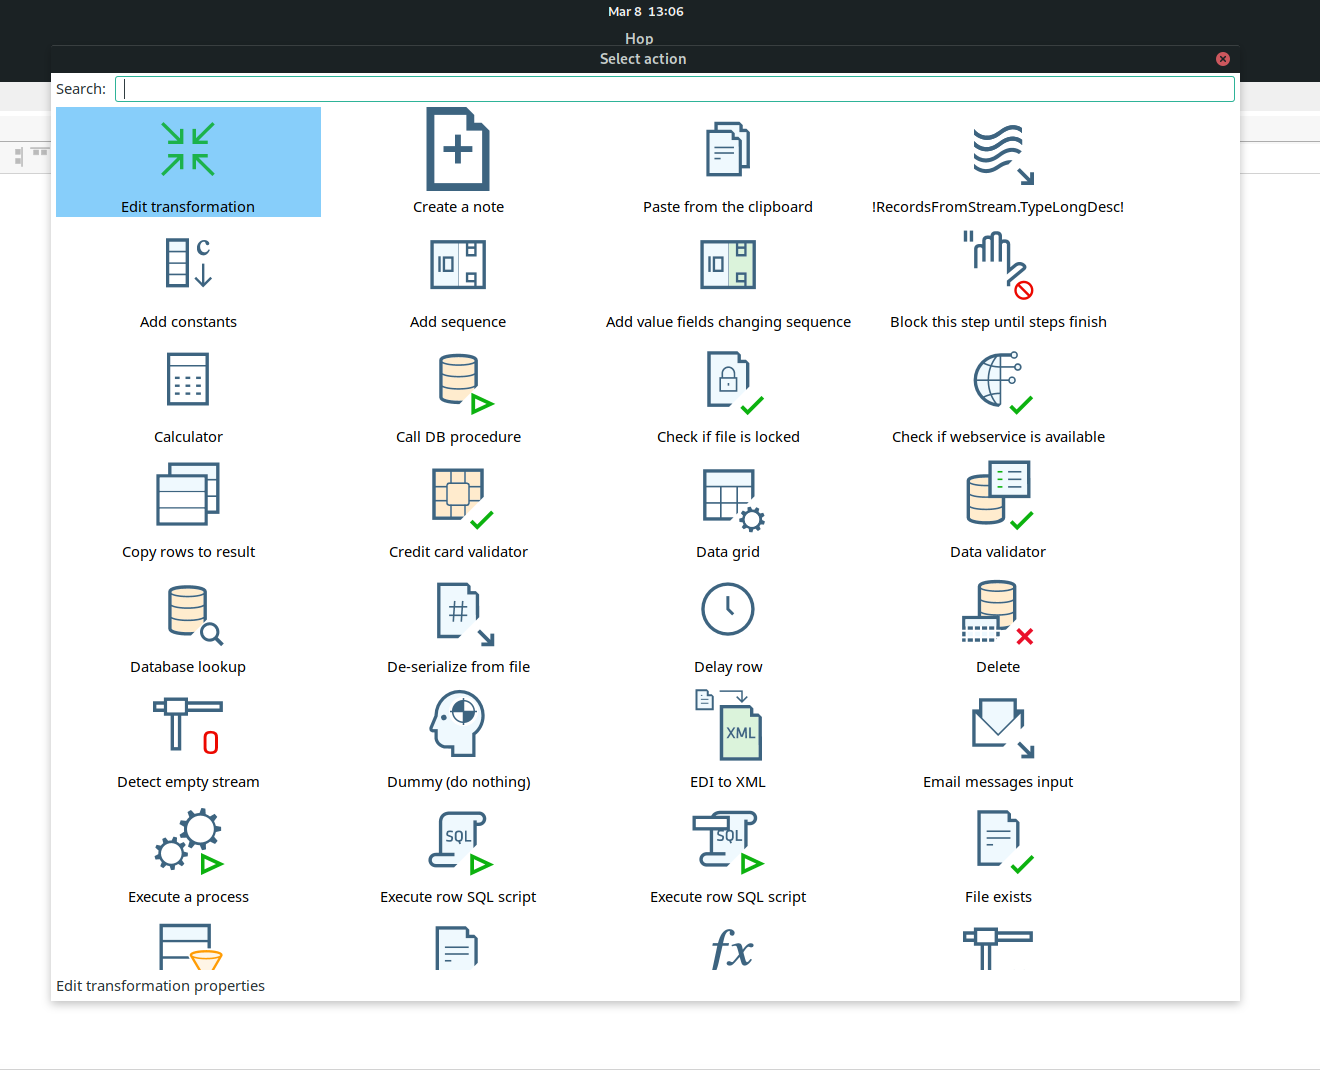The image size is (1320, 1077).
Task: Click the Dummy (do nothing) icon
Action: pyautogui.click(x=458, y=724)
